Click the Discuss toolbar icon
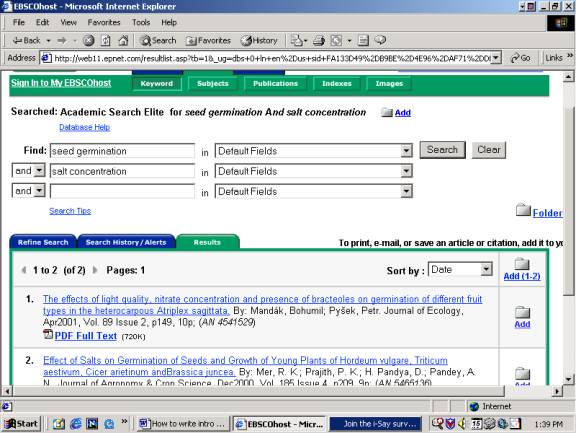This screenshot has height=433, width=576. 363,40
